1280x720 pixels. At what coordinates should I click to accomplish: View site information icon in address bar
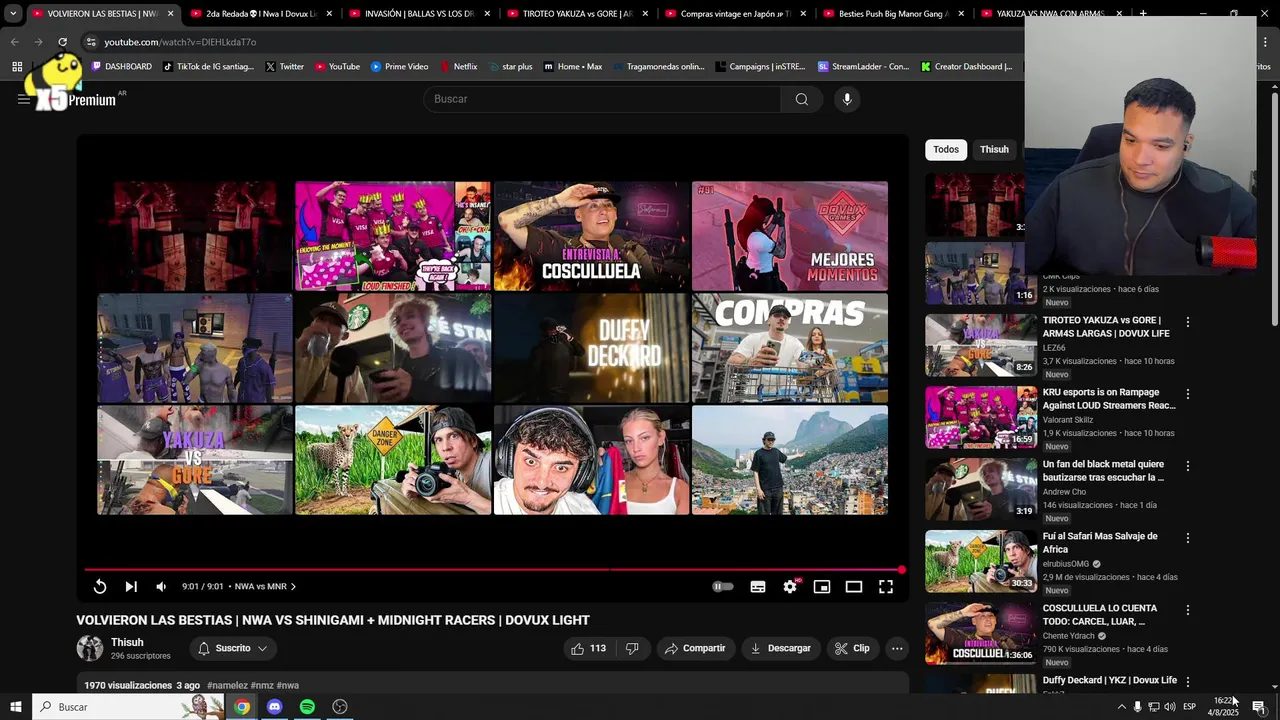click(91, 42)
